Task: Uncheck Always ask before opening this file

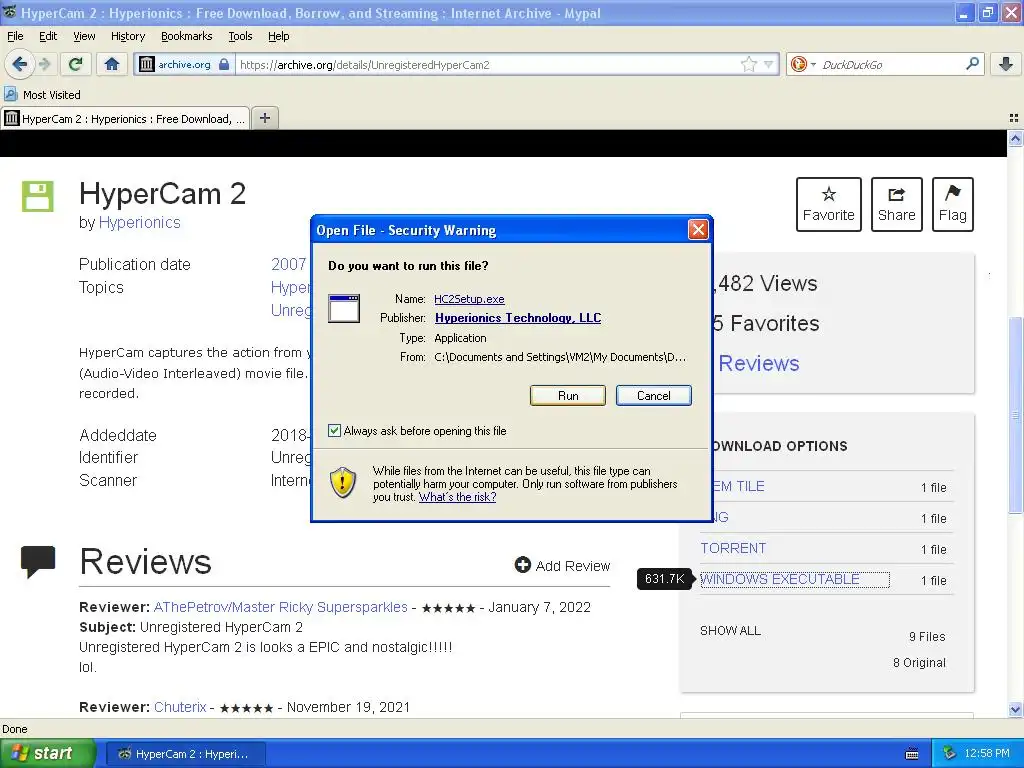Action: 334,430
